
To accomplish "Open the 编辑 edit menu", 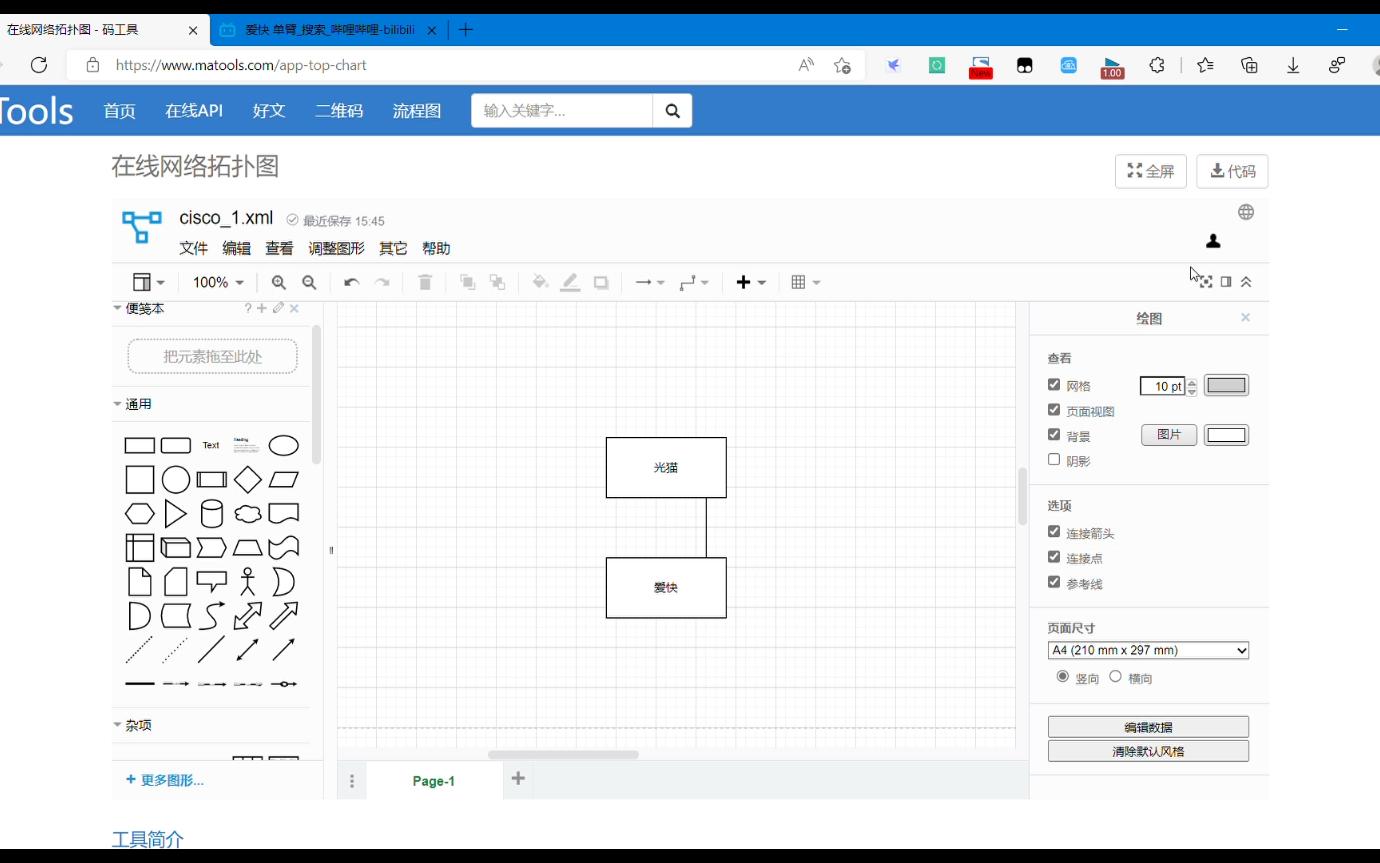I will 237,249.
